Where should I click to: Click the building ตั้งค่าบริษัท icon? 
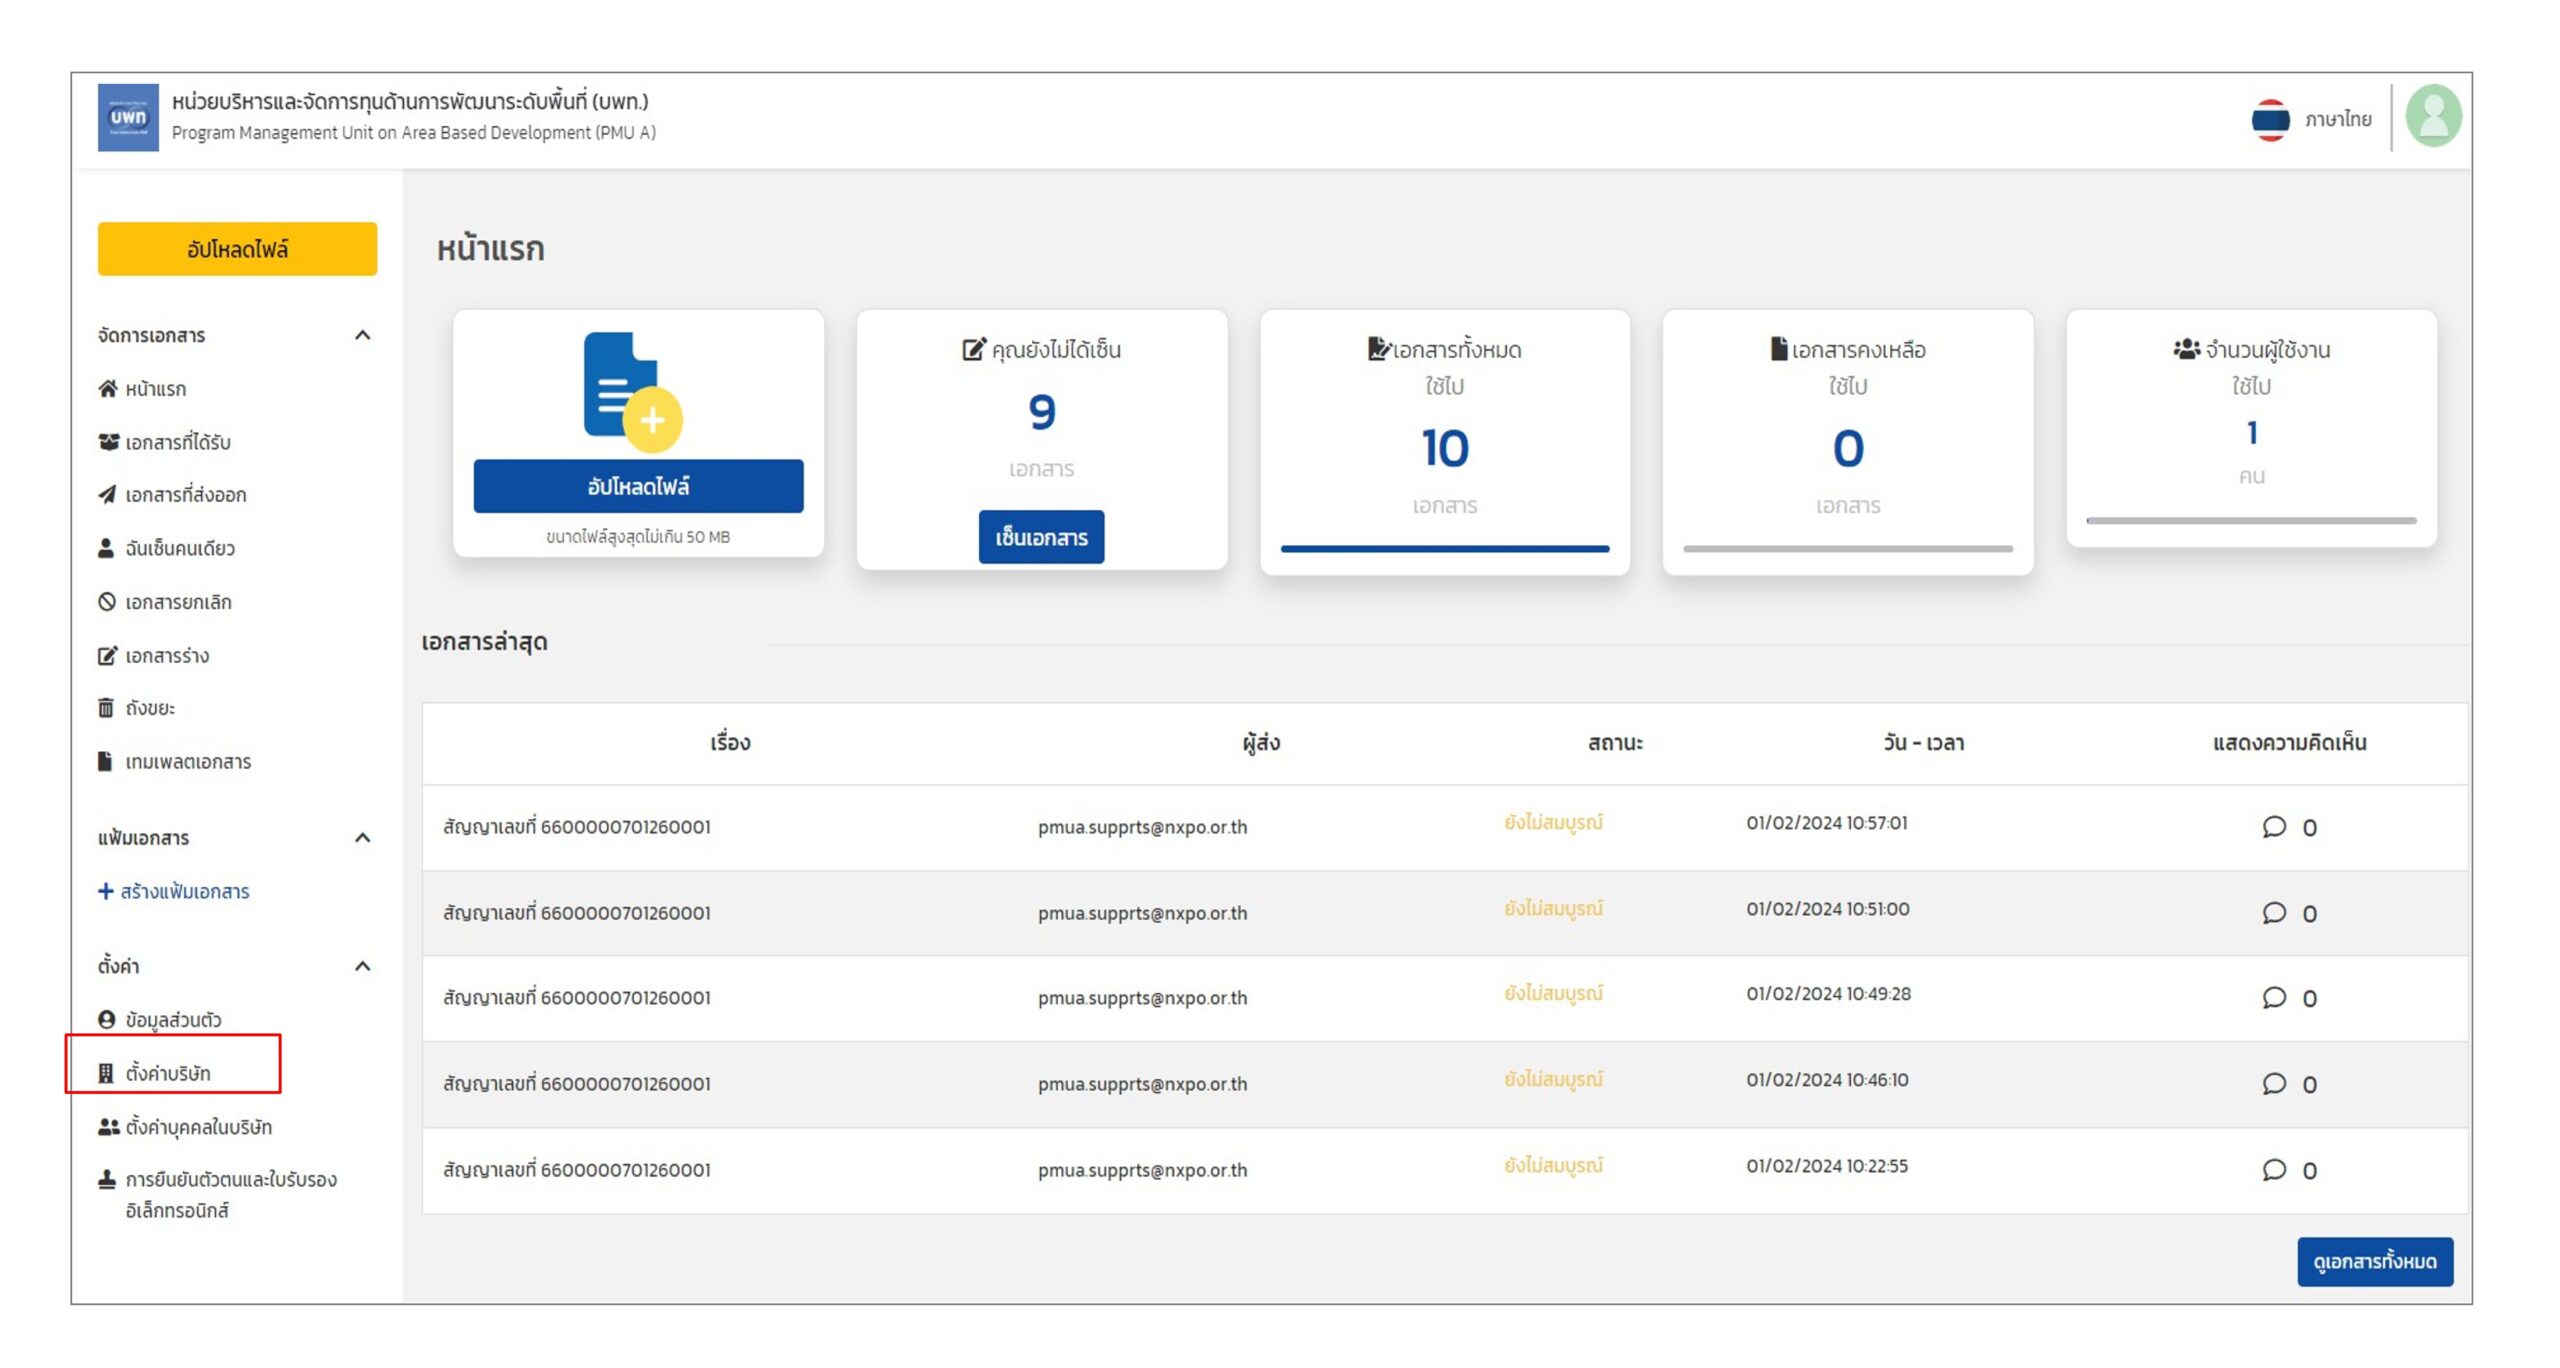coord(106,1073)
